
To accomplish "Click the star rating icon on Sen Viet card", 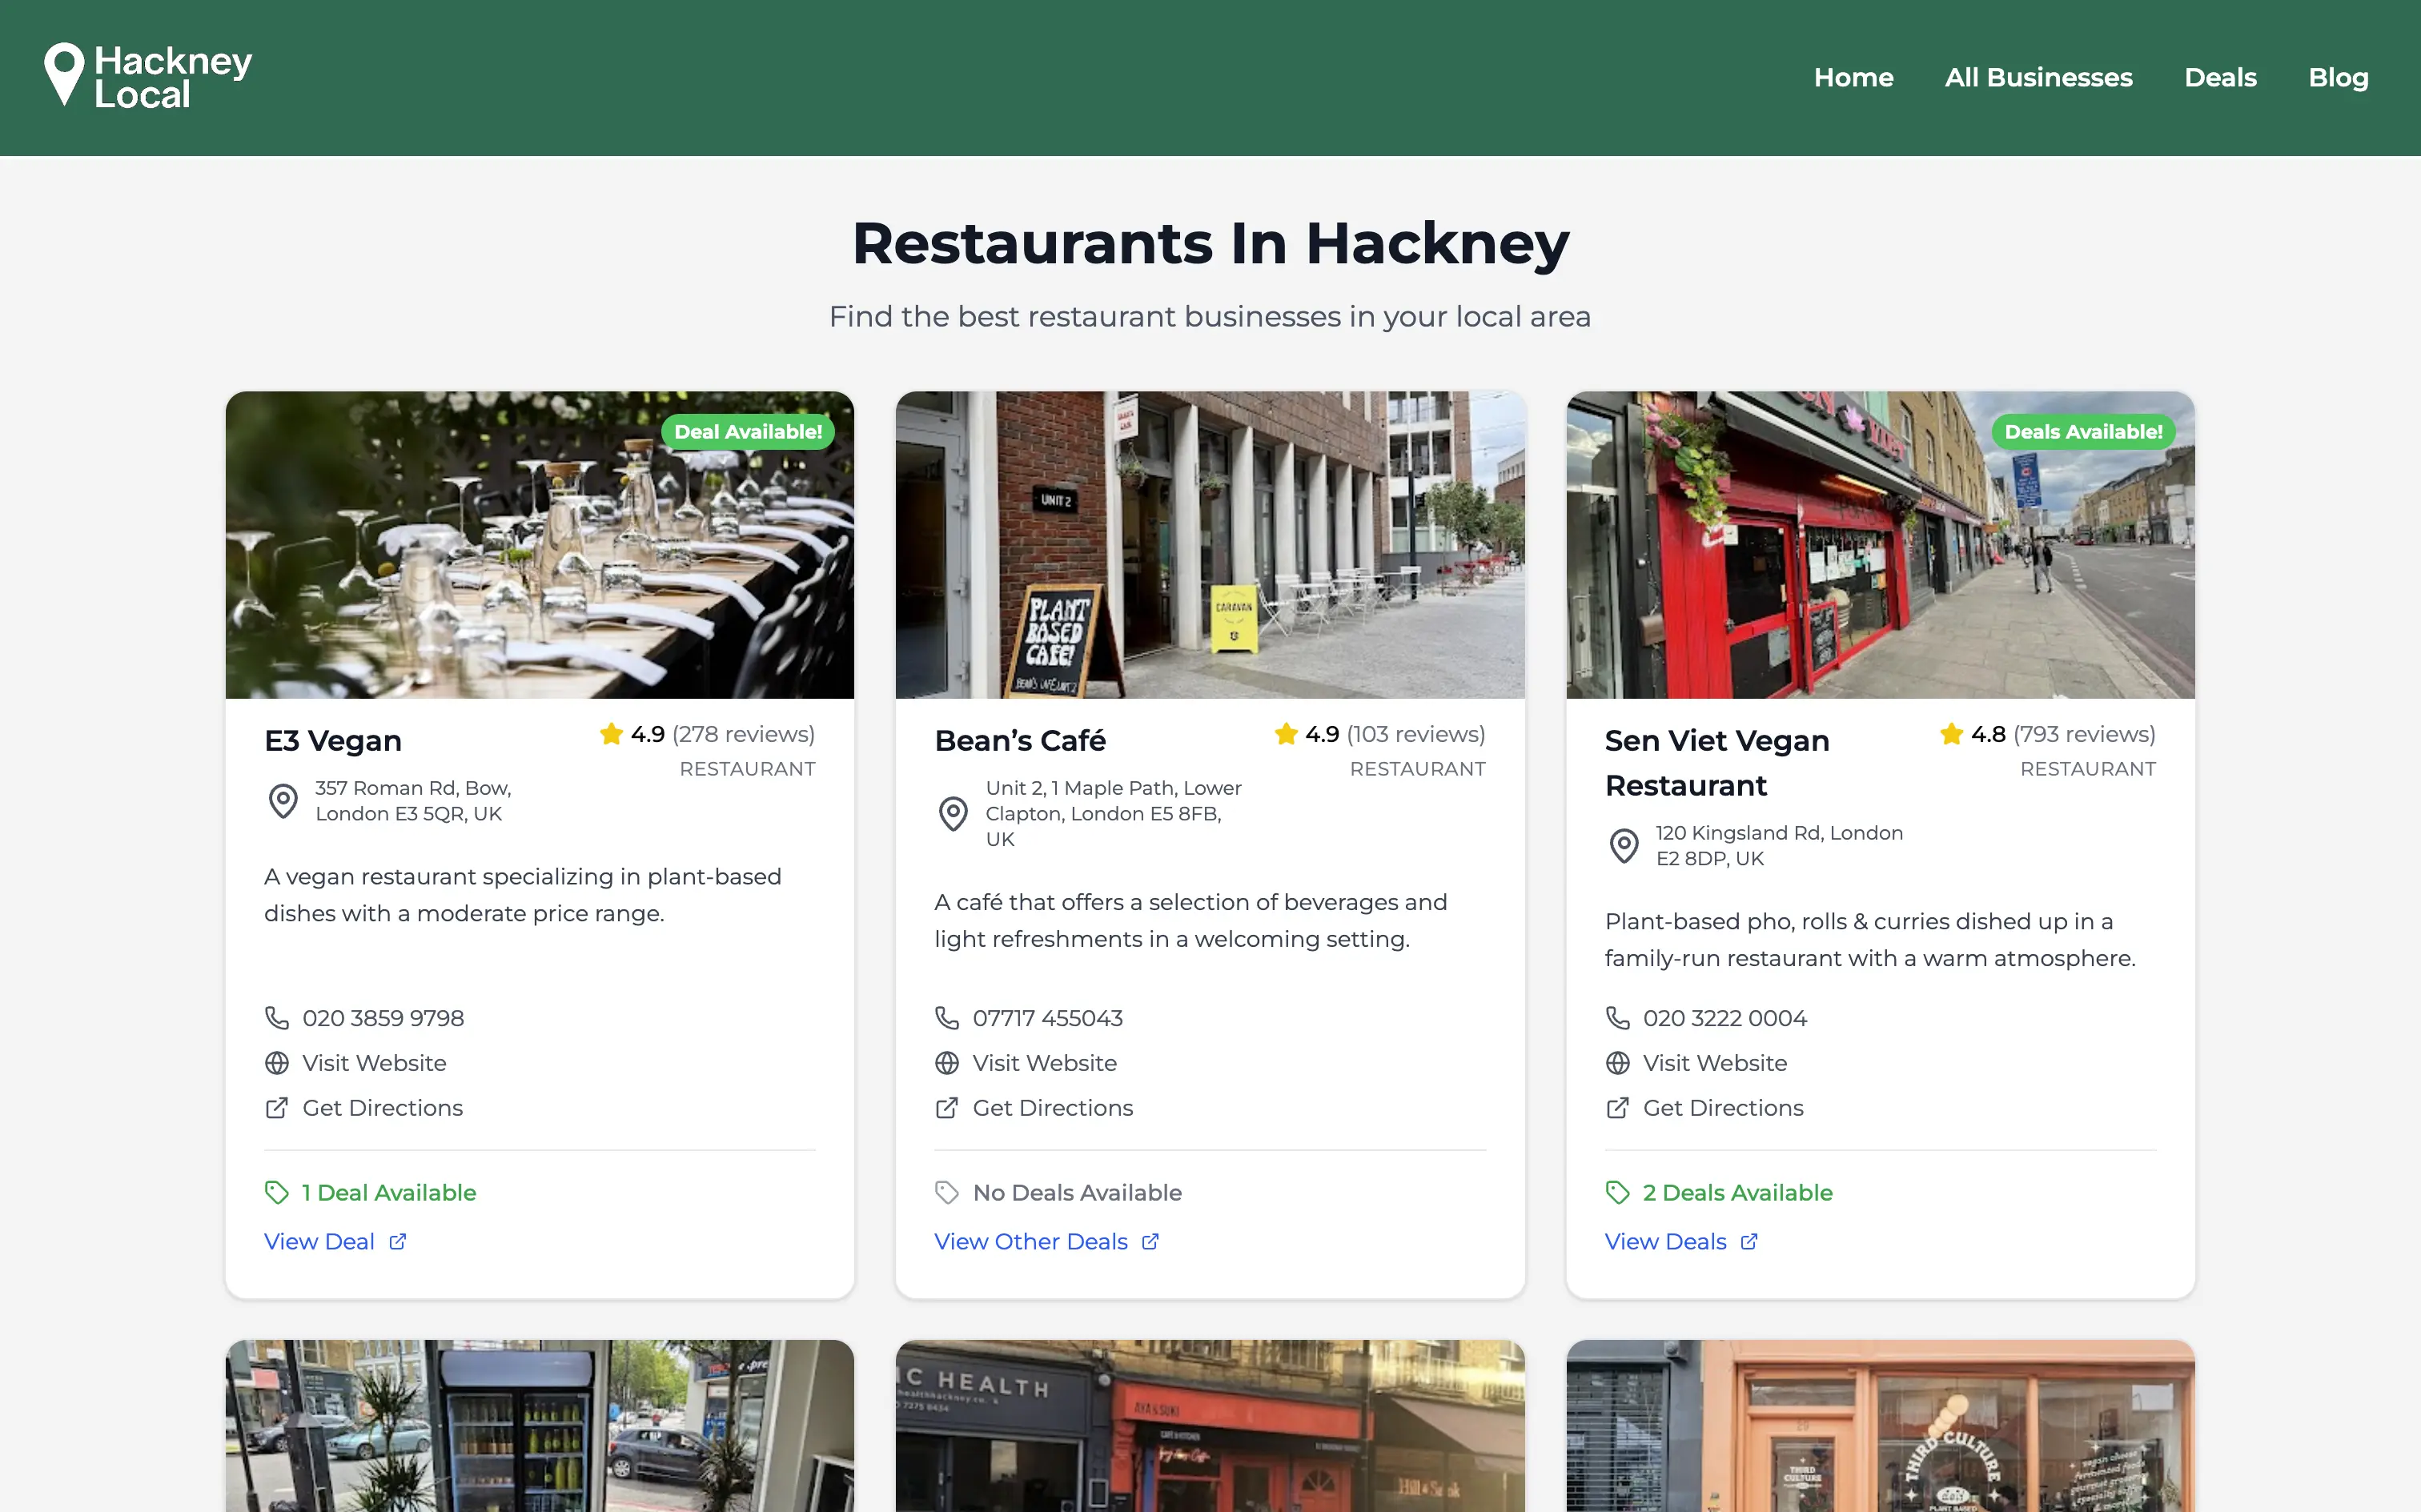I will click(1951, 735).
